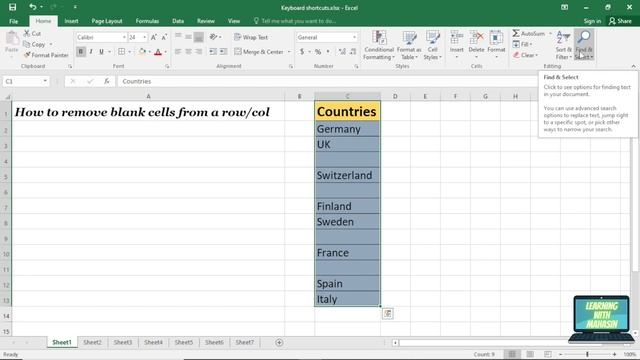Click the Tell me what you want box
The height and width of the screenshot is (360, 640).
click(295, 21)
